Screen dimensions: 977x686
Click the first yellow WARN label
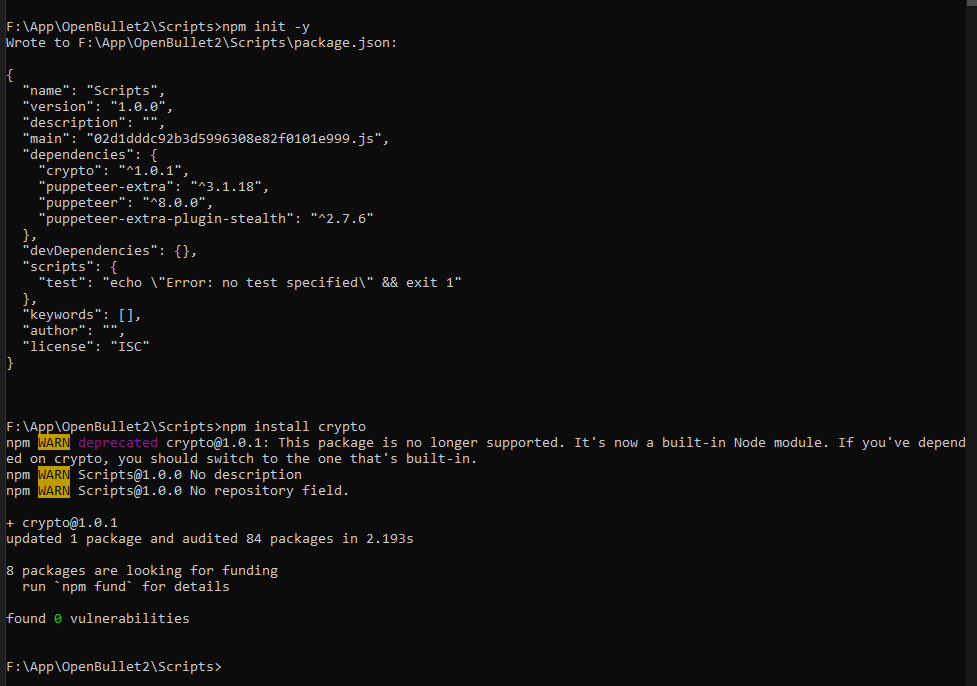[x=54, y=443]
